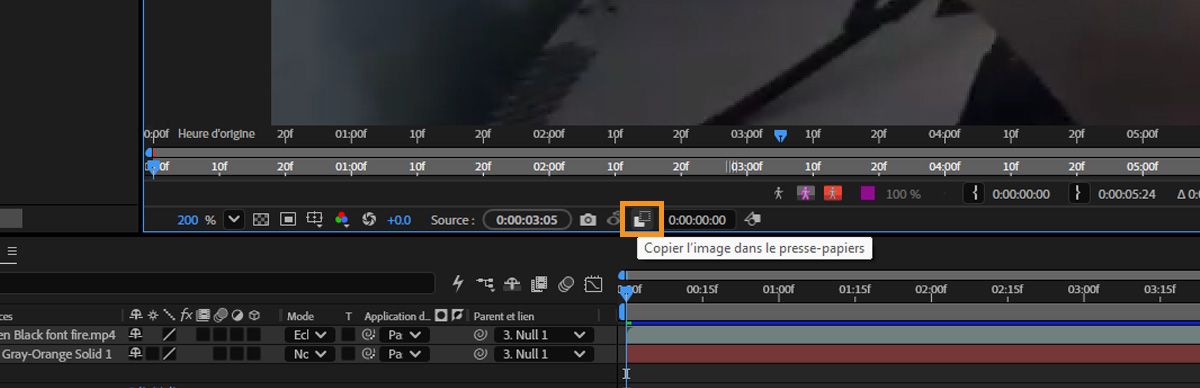Toggle the T preserve transparency box for Black font fire.mp4
The image size is (1200, 388).
349,335
